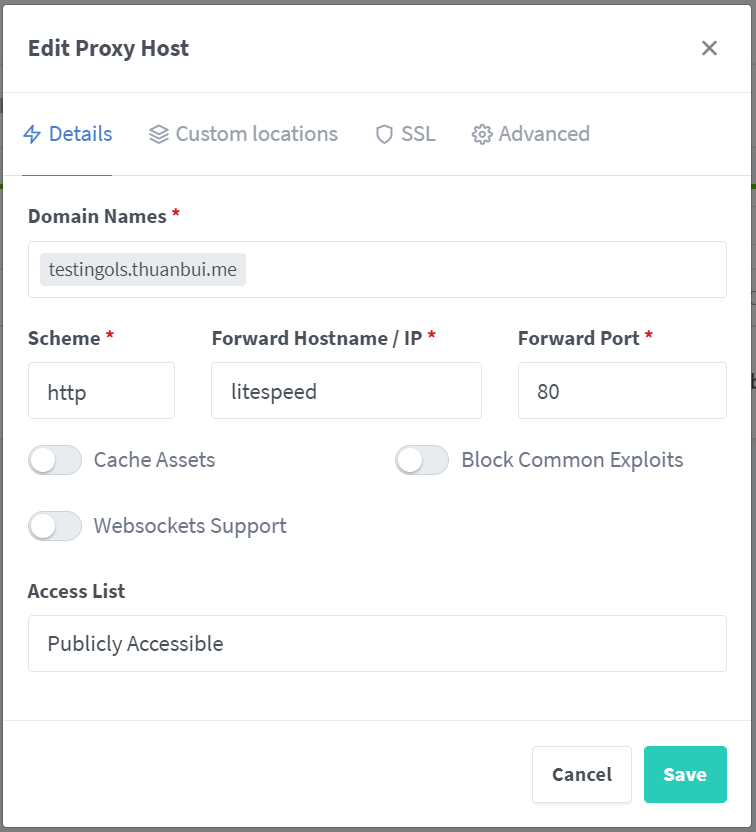Click the shield icon next to SSL
The image size is (756, 832).
click(x=384, y=134)
